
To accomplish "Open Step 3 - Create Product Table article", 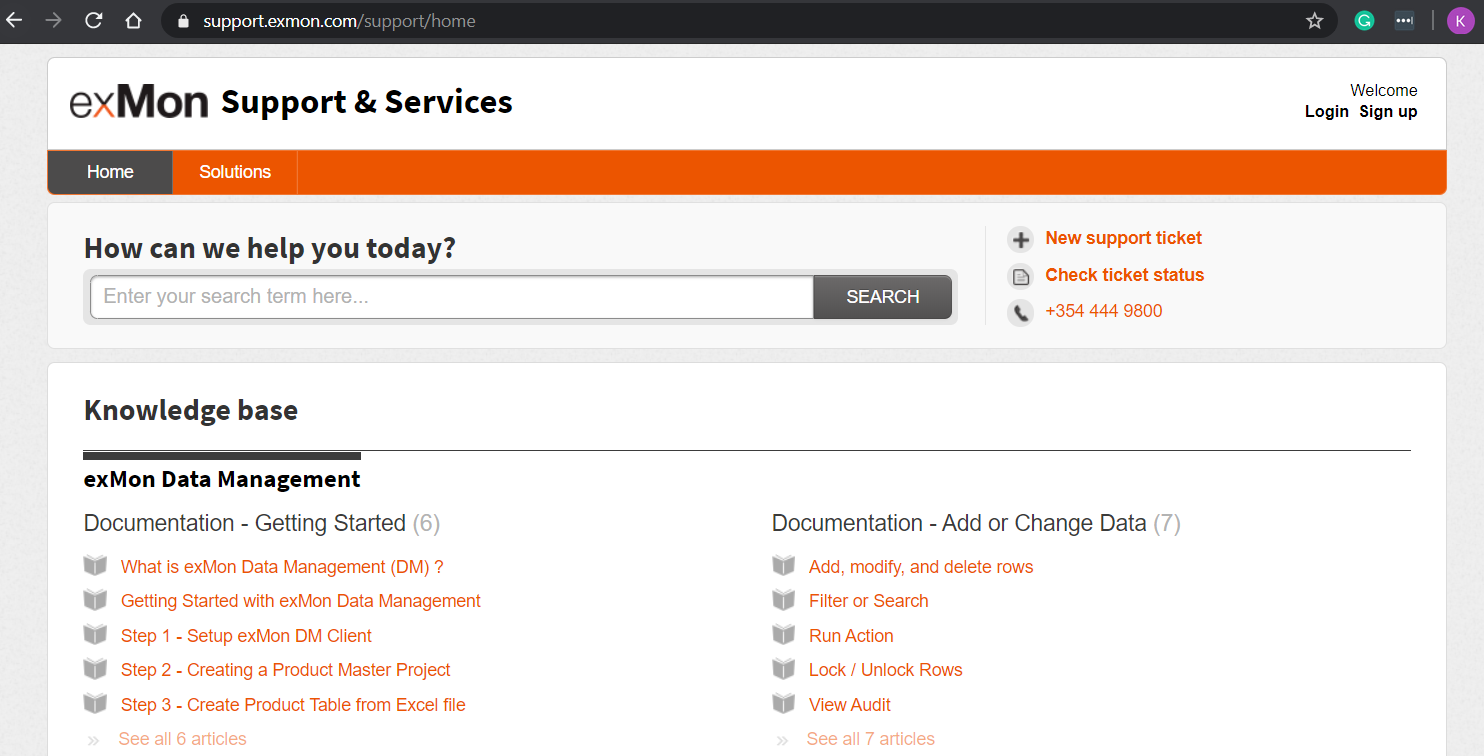I will [x=293, y=705].
